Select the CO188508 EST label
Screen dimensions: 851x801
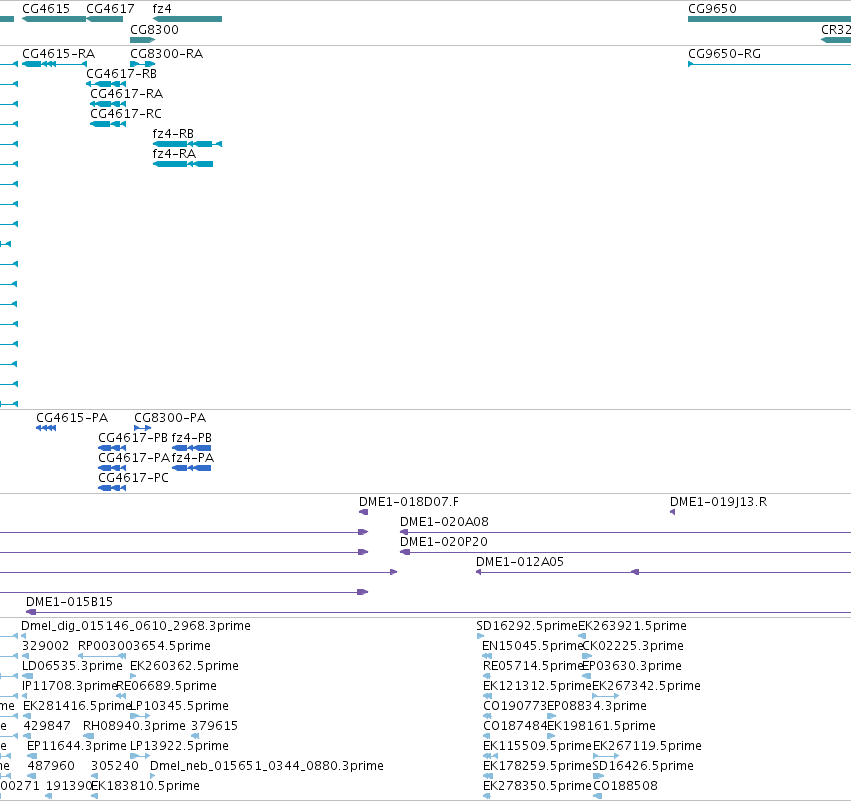625,786
